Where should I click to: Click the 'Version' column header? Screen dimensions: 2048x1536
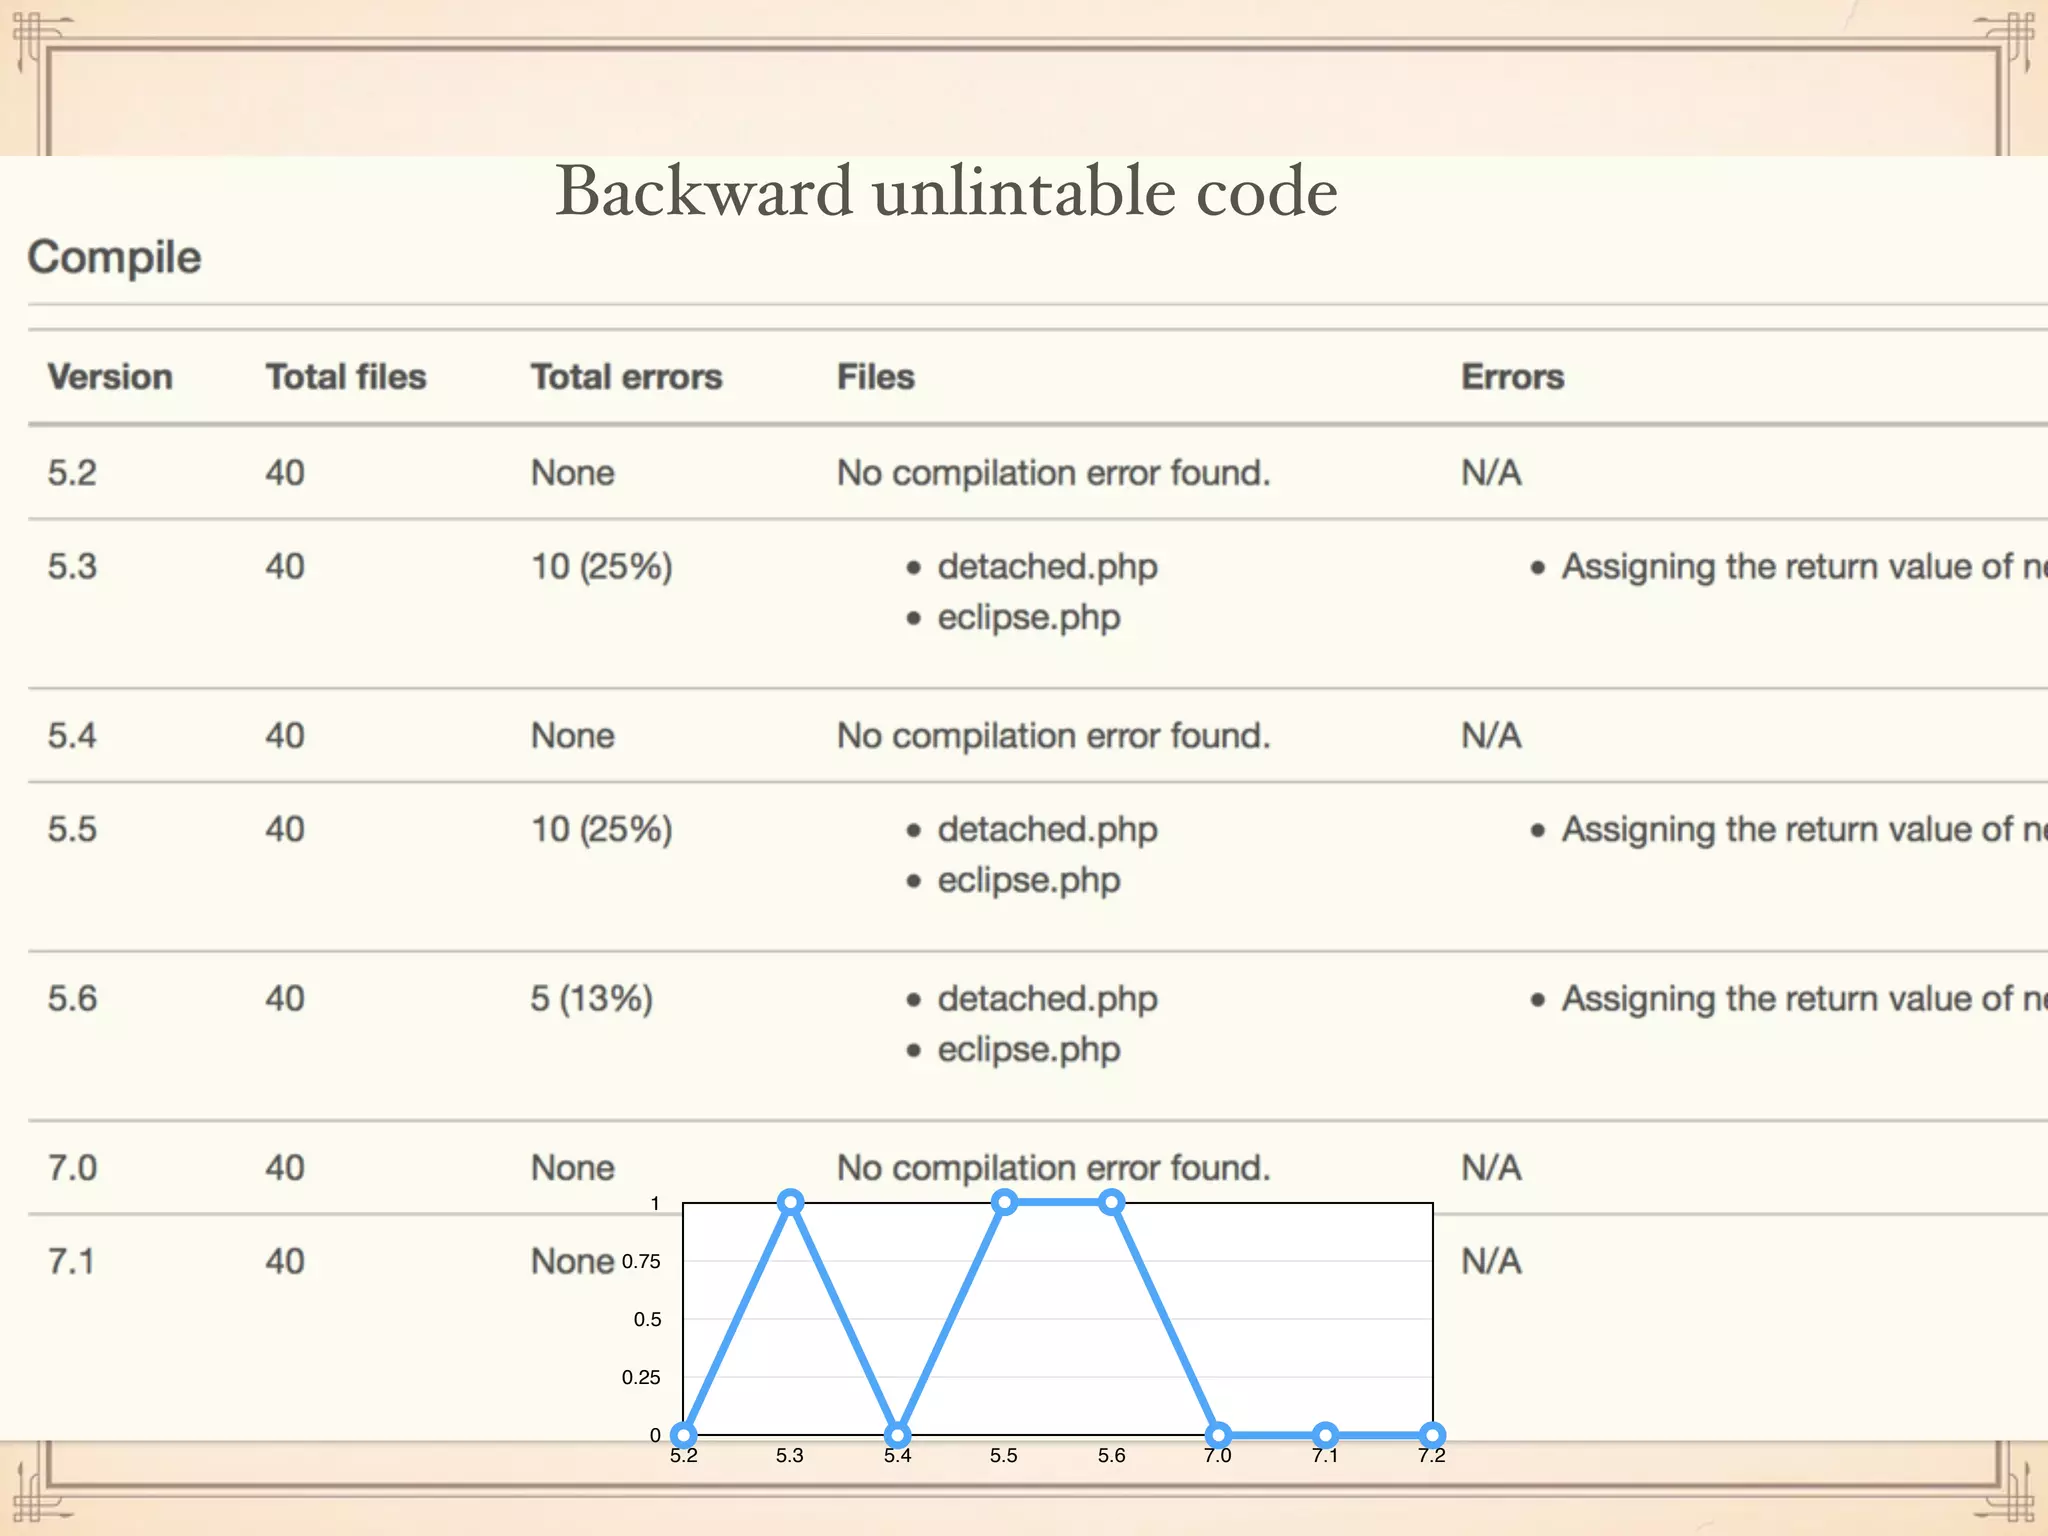pyautogui.click(x=110, y=377)
